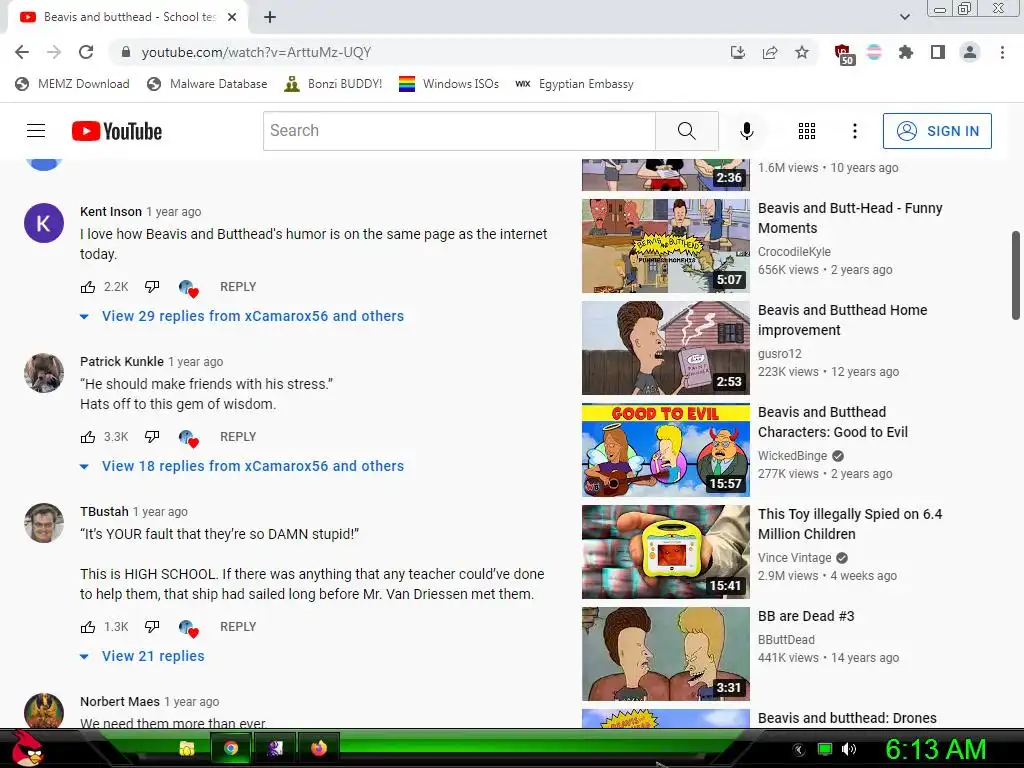Click the page vertical scrollbar thumb

click(x=1016, y=275)
